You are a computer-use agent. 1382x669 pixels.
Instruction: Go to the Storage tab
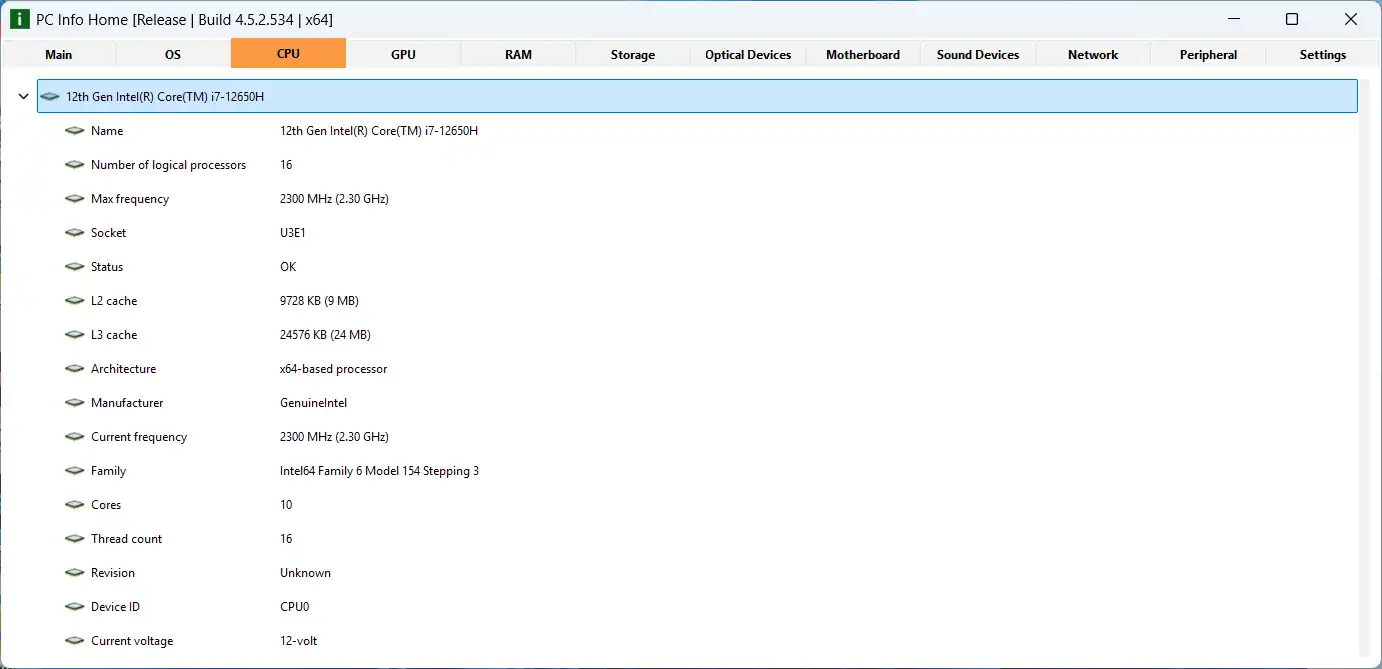pyautogui.click(x=632, y=54)
